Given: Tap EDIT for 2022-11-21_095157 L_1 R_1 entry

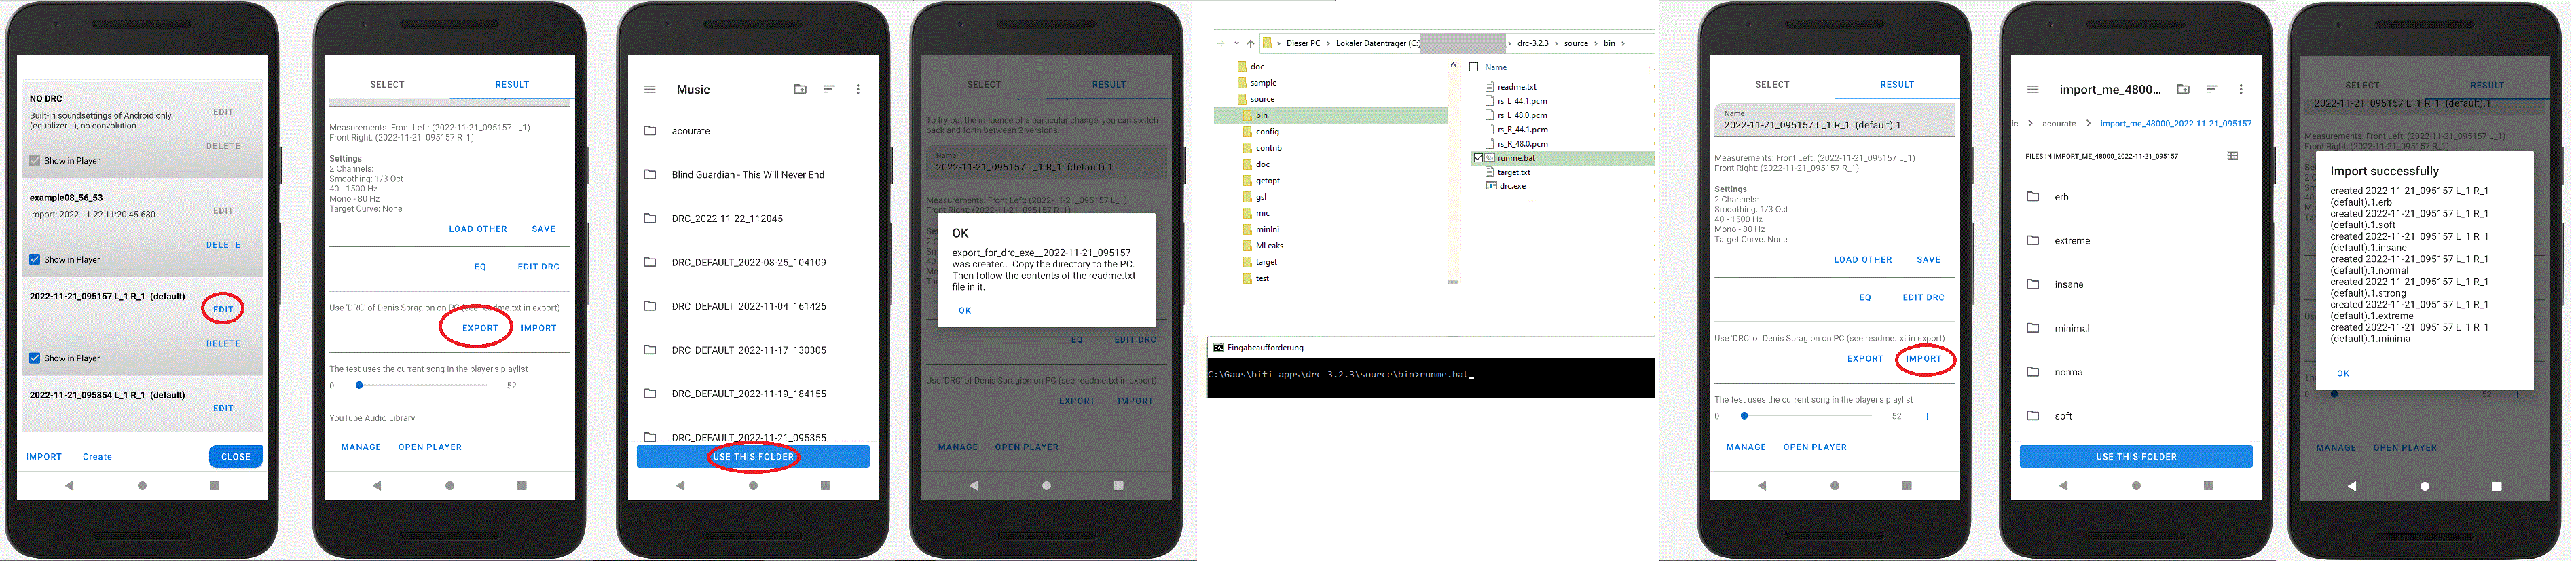Looking at the screenshot, I should click(223, 310).
